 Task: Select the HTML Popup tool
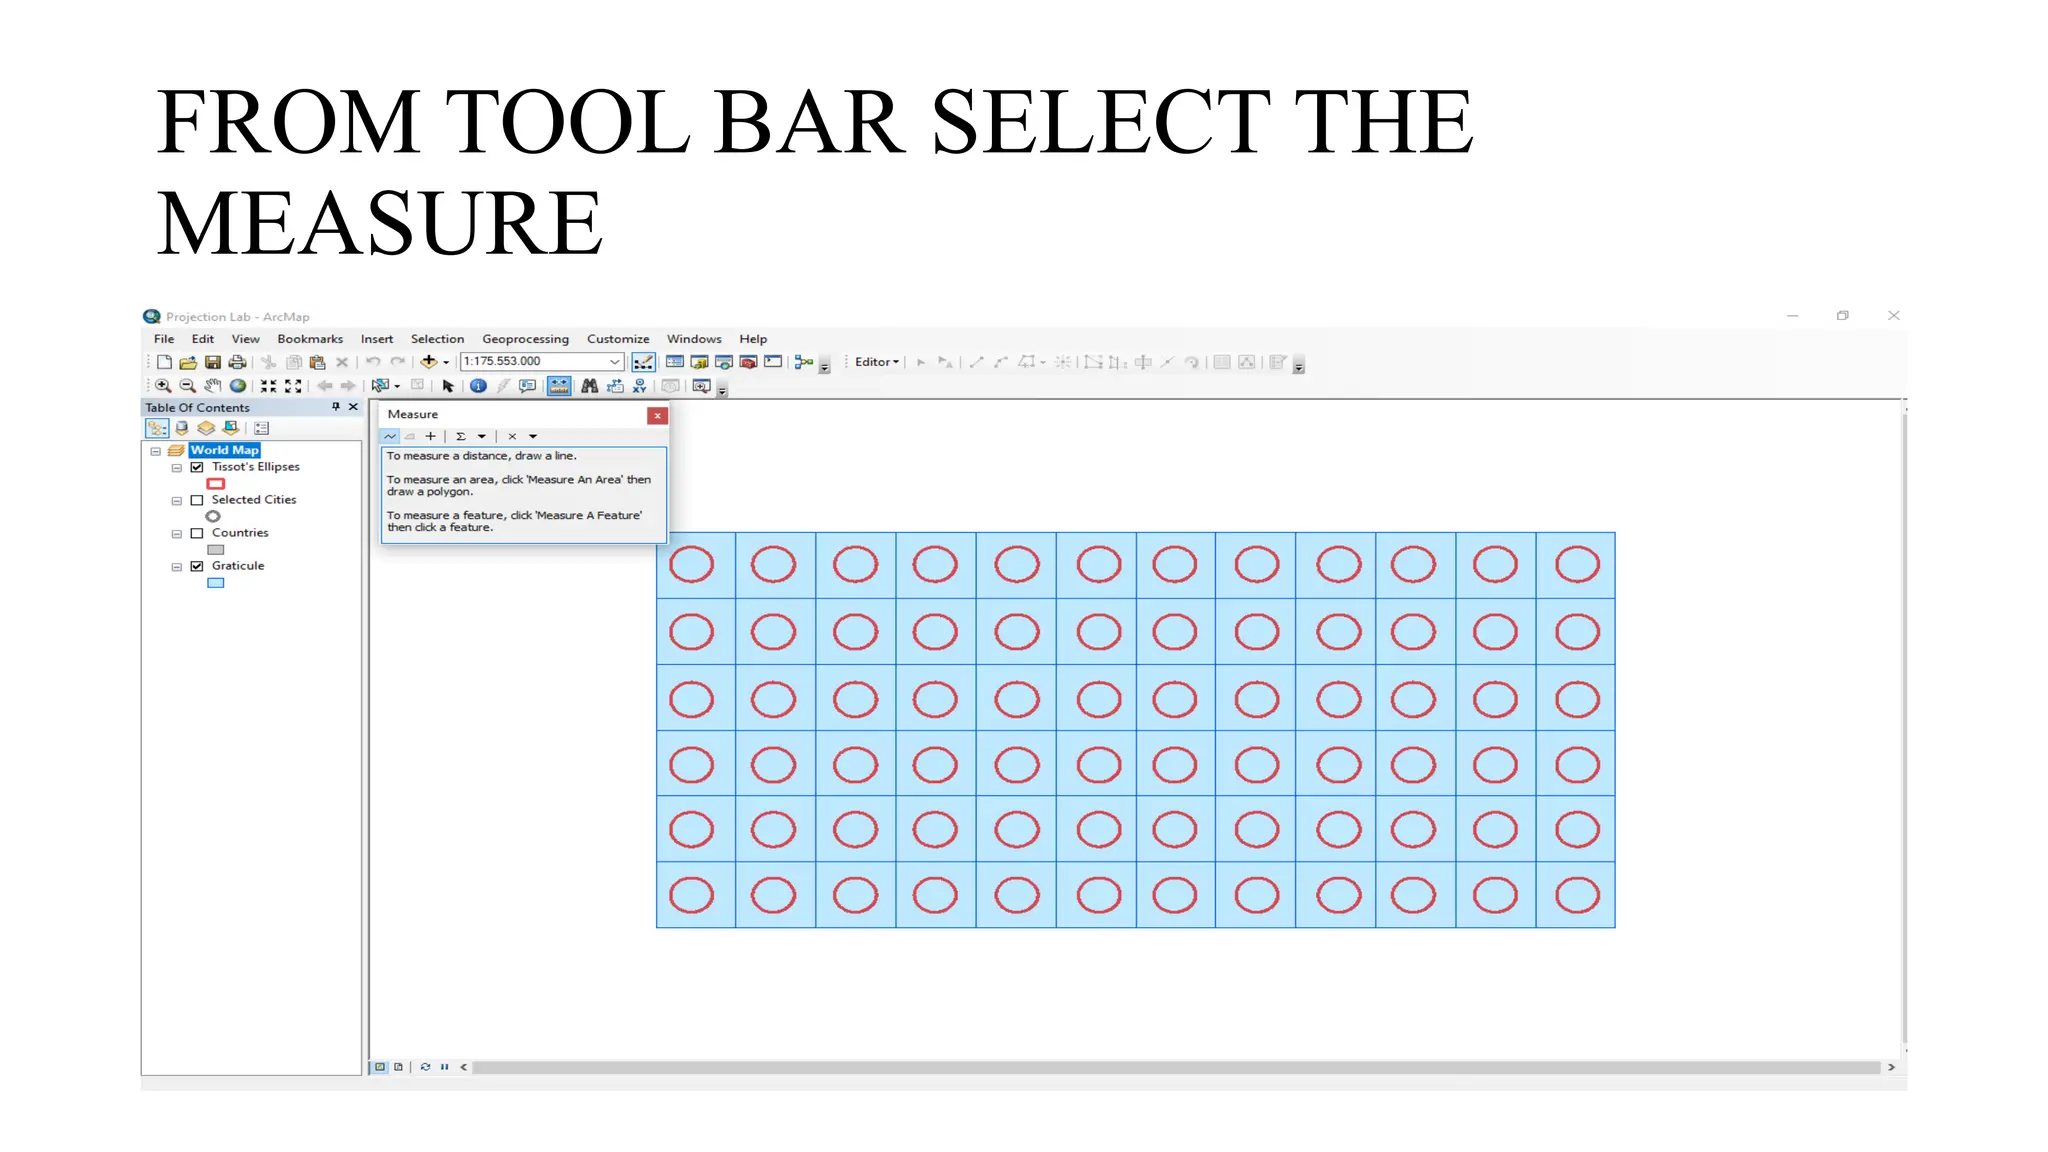click(528, 386)
